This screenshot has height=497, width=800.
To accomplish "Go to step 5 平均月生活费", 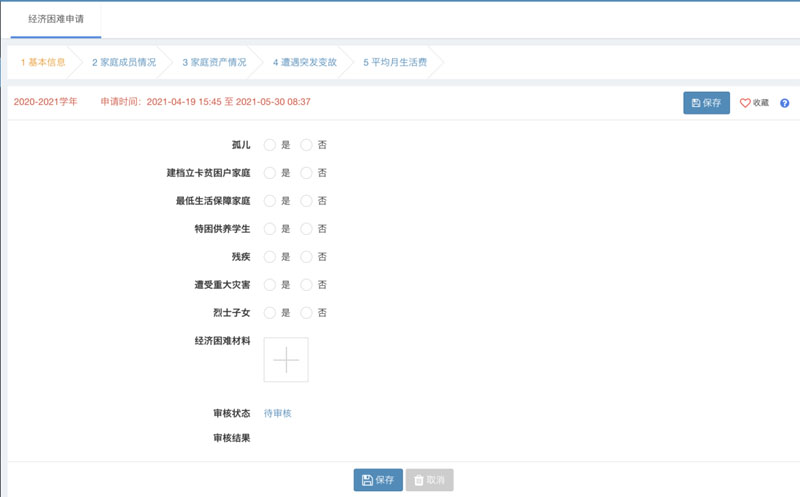I will click(393, 62).
